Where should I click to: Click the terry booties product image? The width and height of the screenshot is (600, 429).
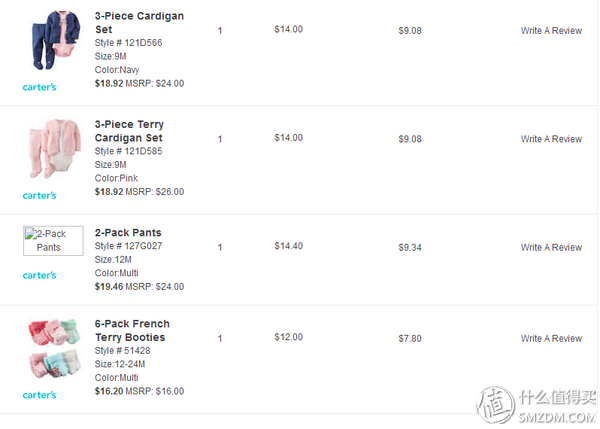55,349
